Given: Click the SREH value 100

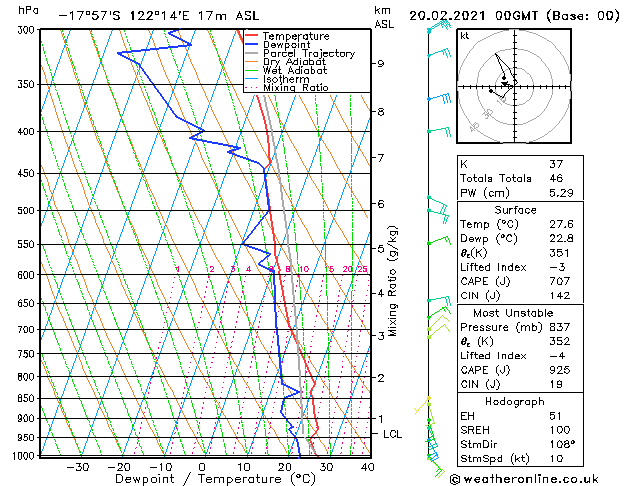Looking at the screenshot, I should pos(559,430).
